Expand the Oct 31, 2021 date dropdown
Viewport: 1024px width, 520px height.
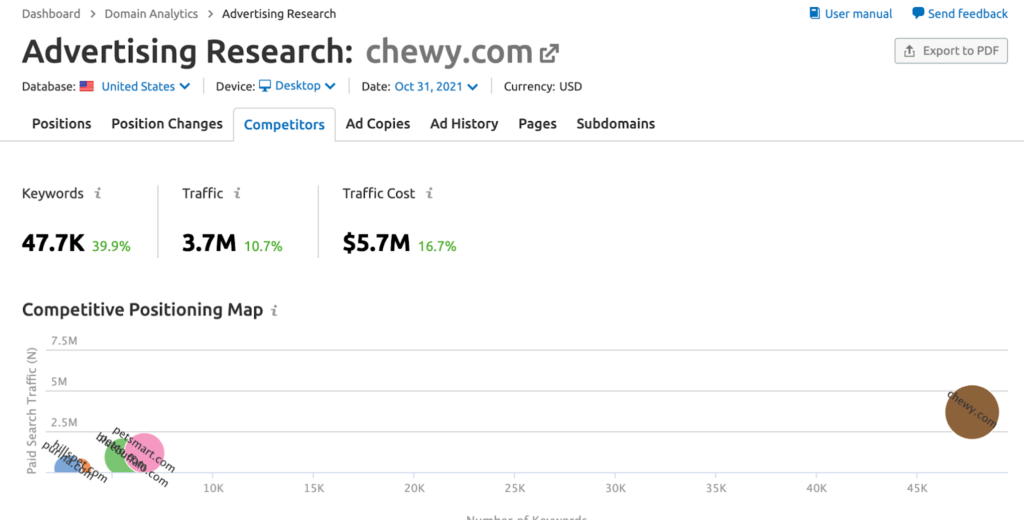436,87
